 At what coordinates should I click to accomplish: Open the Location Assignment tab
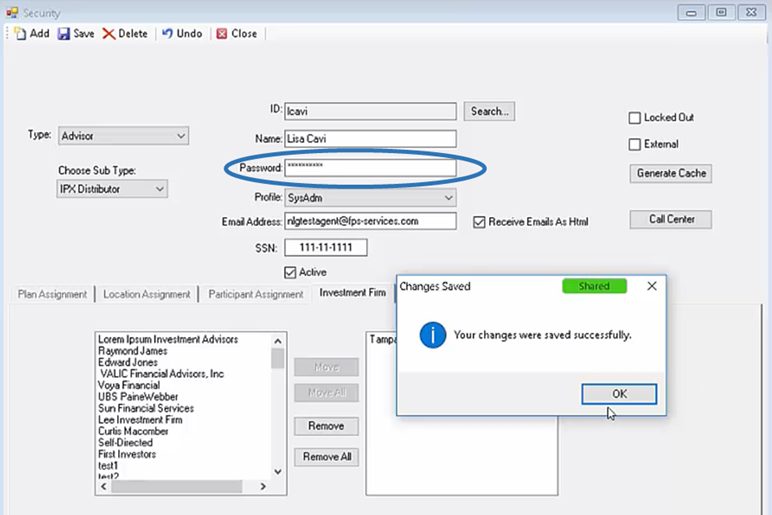(x=147, y=294)
